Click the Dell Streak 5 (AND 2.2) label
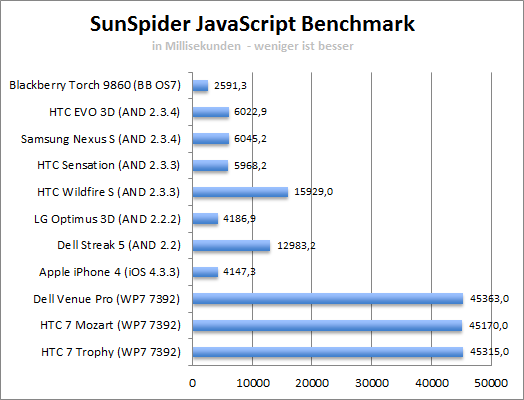This screenshot has width=524, height=400. 119,245
